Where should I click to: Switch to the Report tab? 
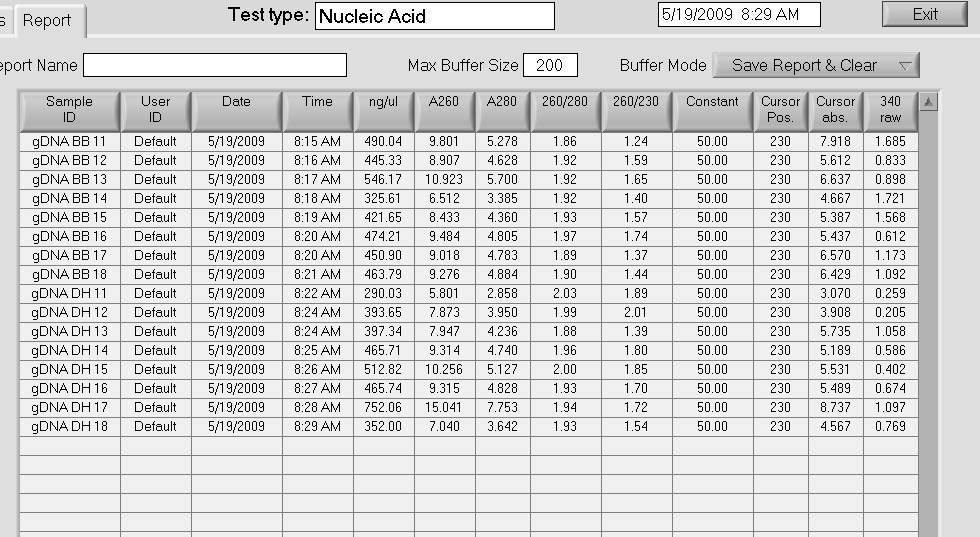tap(47, 20)
